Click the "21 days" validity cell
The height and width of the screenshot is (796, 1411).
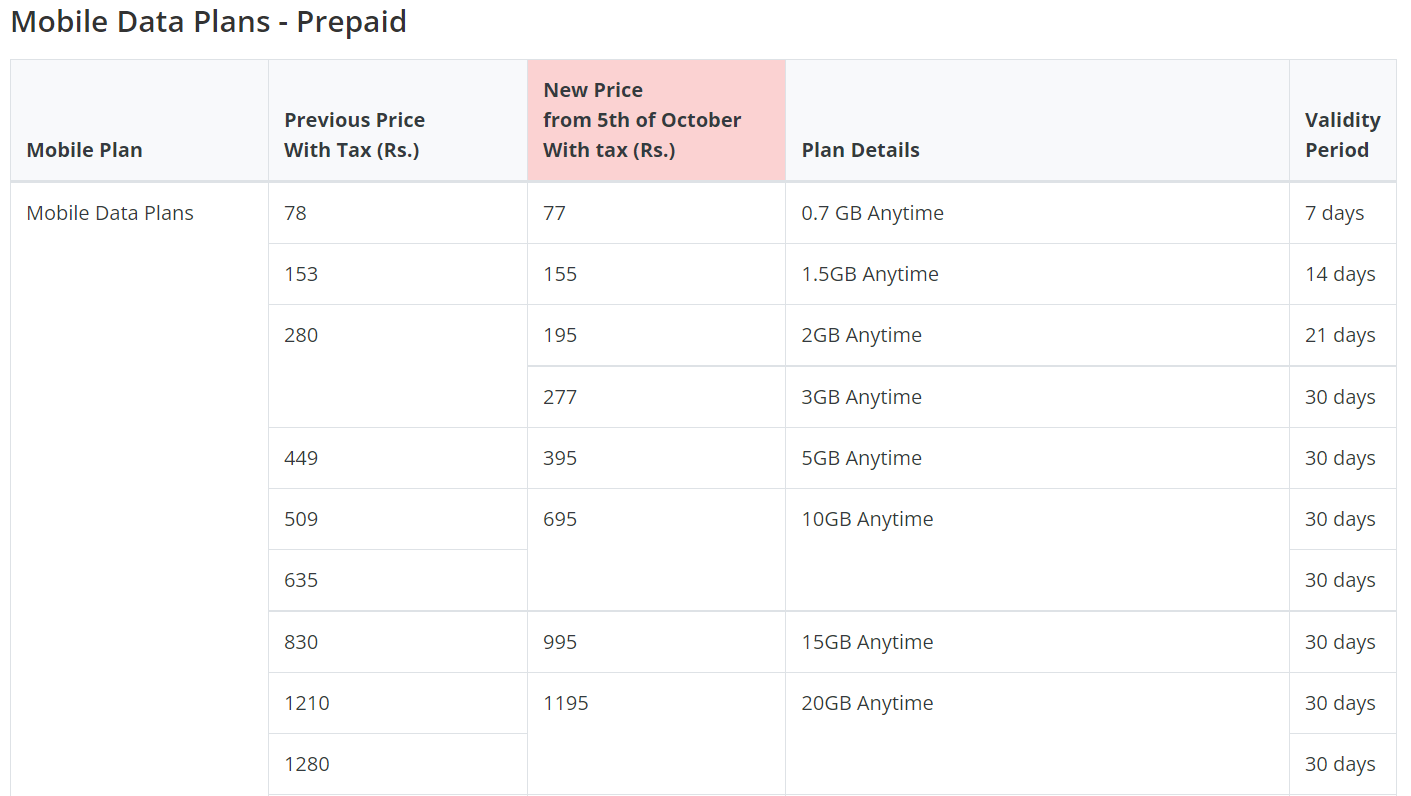[x=1340, y=335]
